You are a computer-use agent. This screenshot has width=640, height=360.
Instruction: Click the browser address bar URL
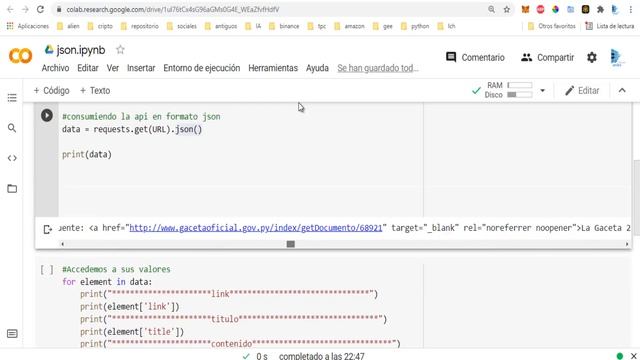(x=173, y=9)
